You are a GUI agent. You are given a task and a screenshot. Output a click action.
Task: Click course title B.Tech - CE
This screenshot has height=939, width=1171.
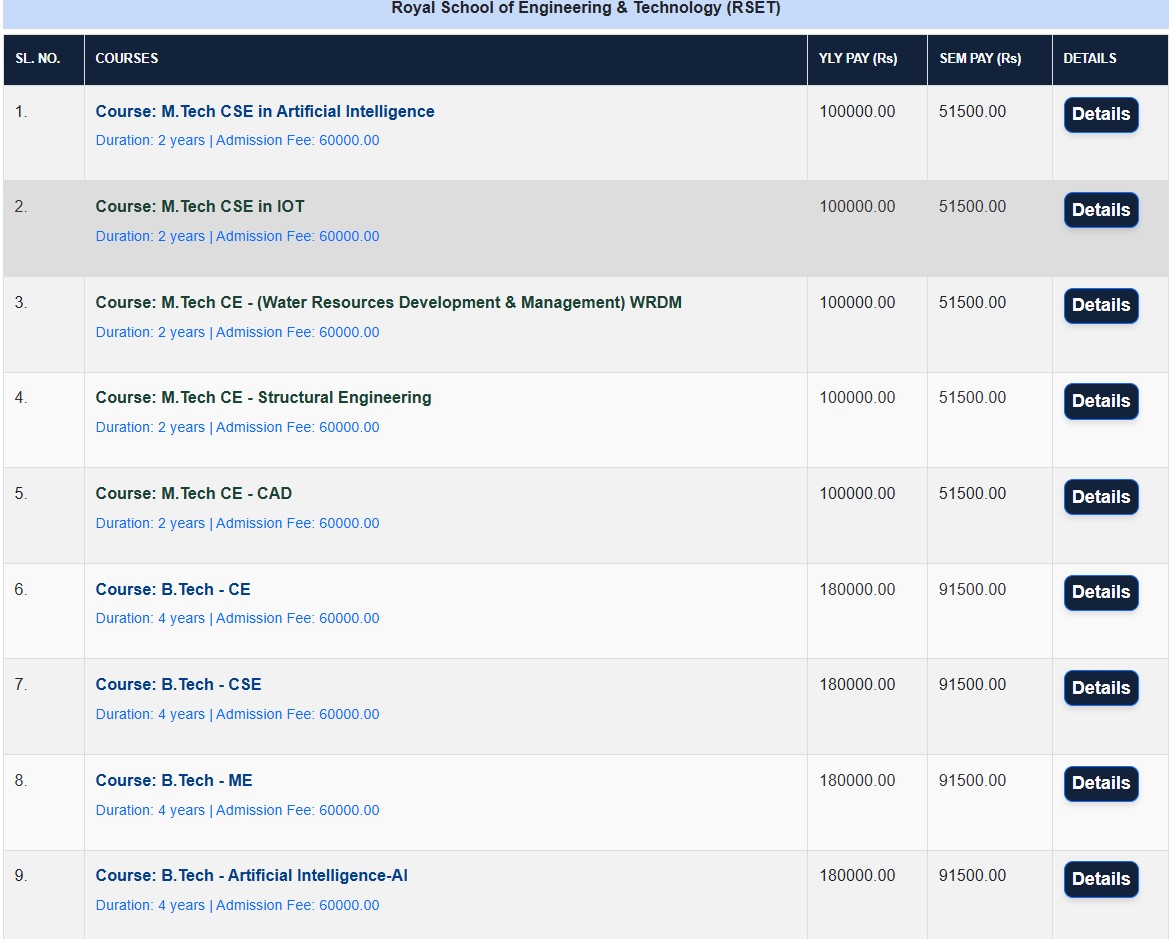pos(173,589)
